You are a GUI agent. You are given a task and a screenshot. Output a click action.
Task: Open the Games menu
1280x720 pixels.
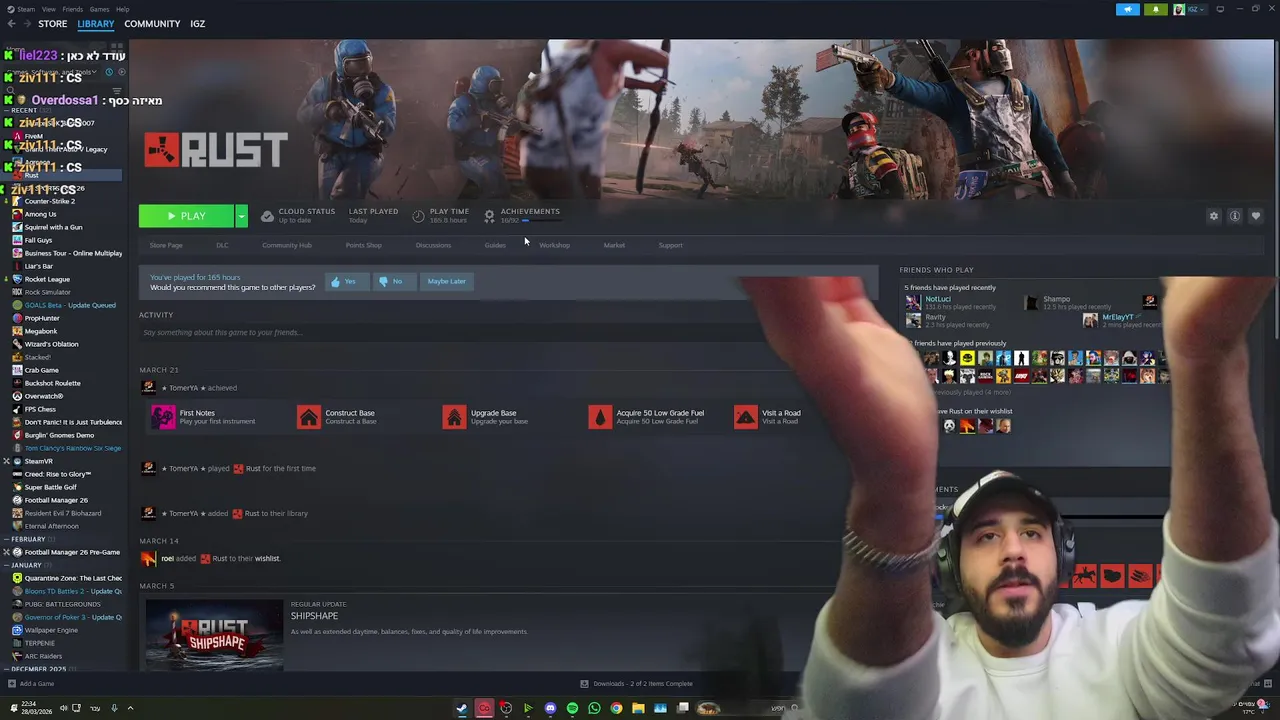pyautogui.click(x=99, y=9)
